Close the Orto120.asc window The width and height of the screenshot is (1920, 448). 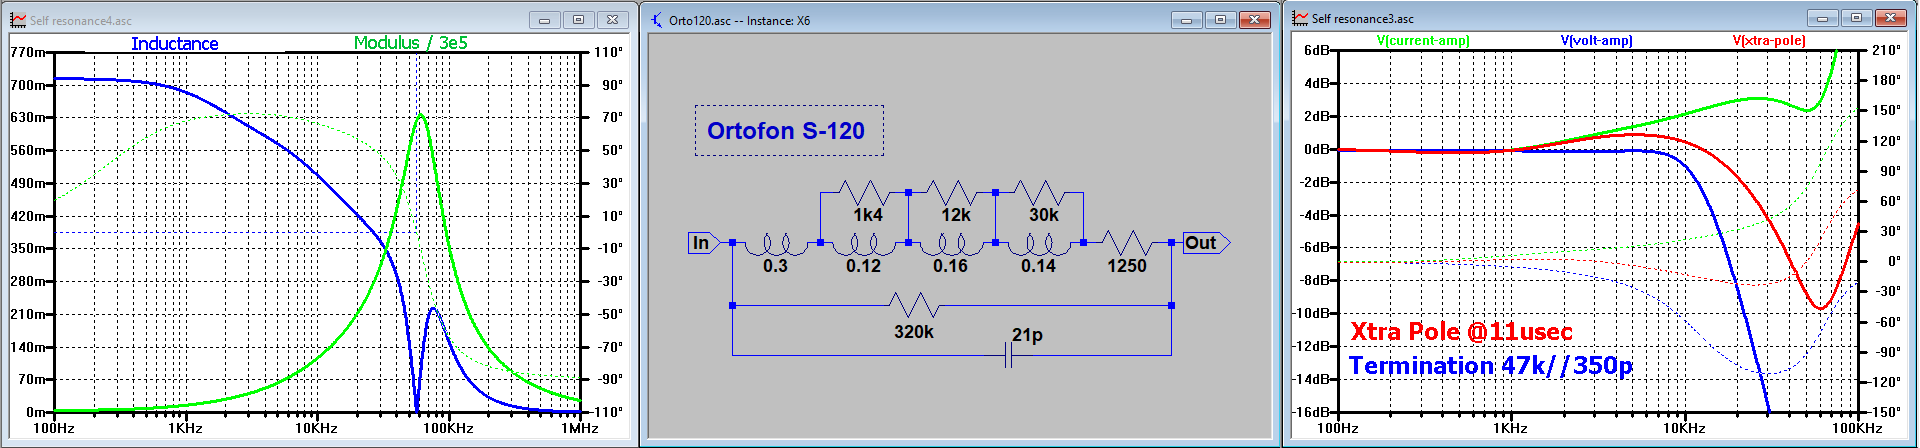[1254, 20]
